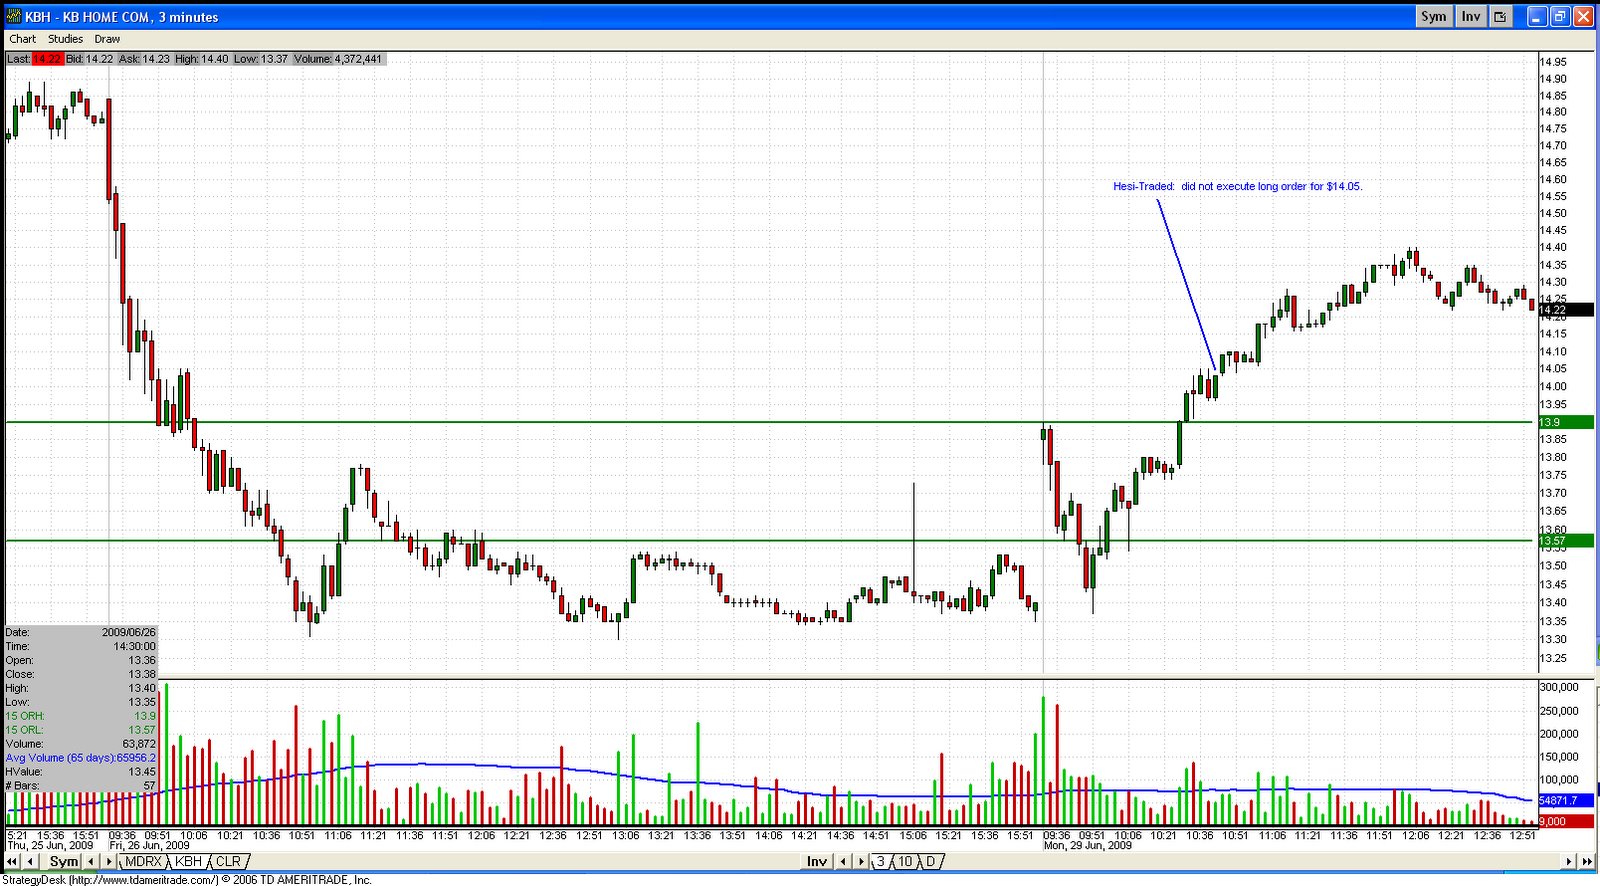Click the Inv button in title bar
This screenshot has width=1600, height=886.
(x=1470, y=16)
